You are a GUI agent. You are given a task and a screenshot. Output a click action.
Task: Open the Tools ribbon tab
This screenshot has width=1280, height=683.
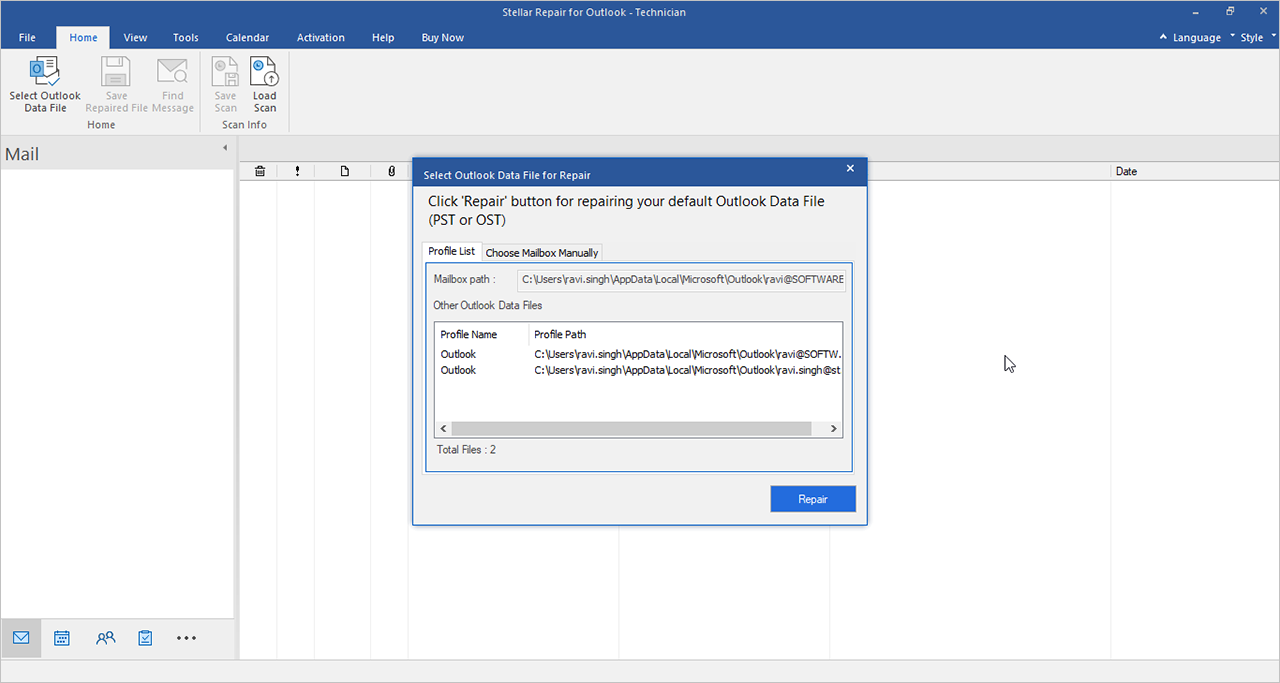pos(186,38)
